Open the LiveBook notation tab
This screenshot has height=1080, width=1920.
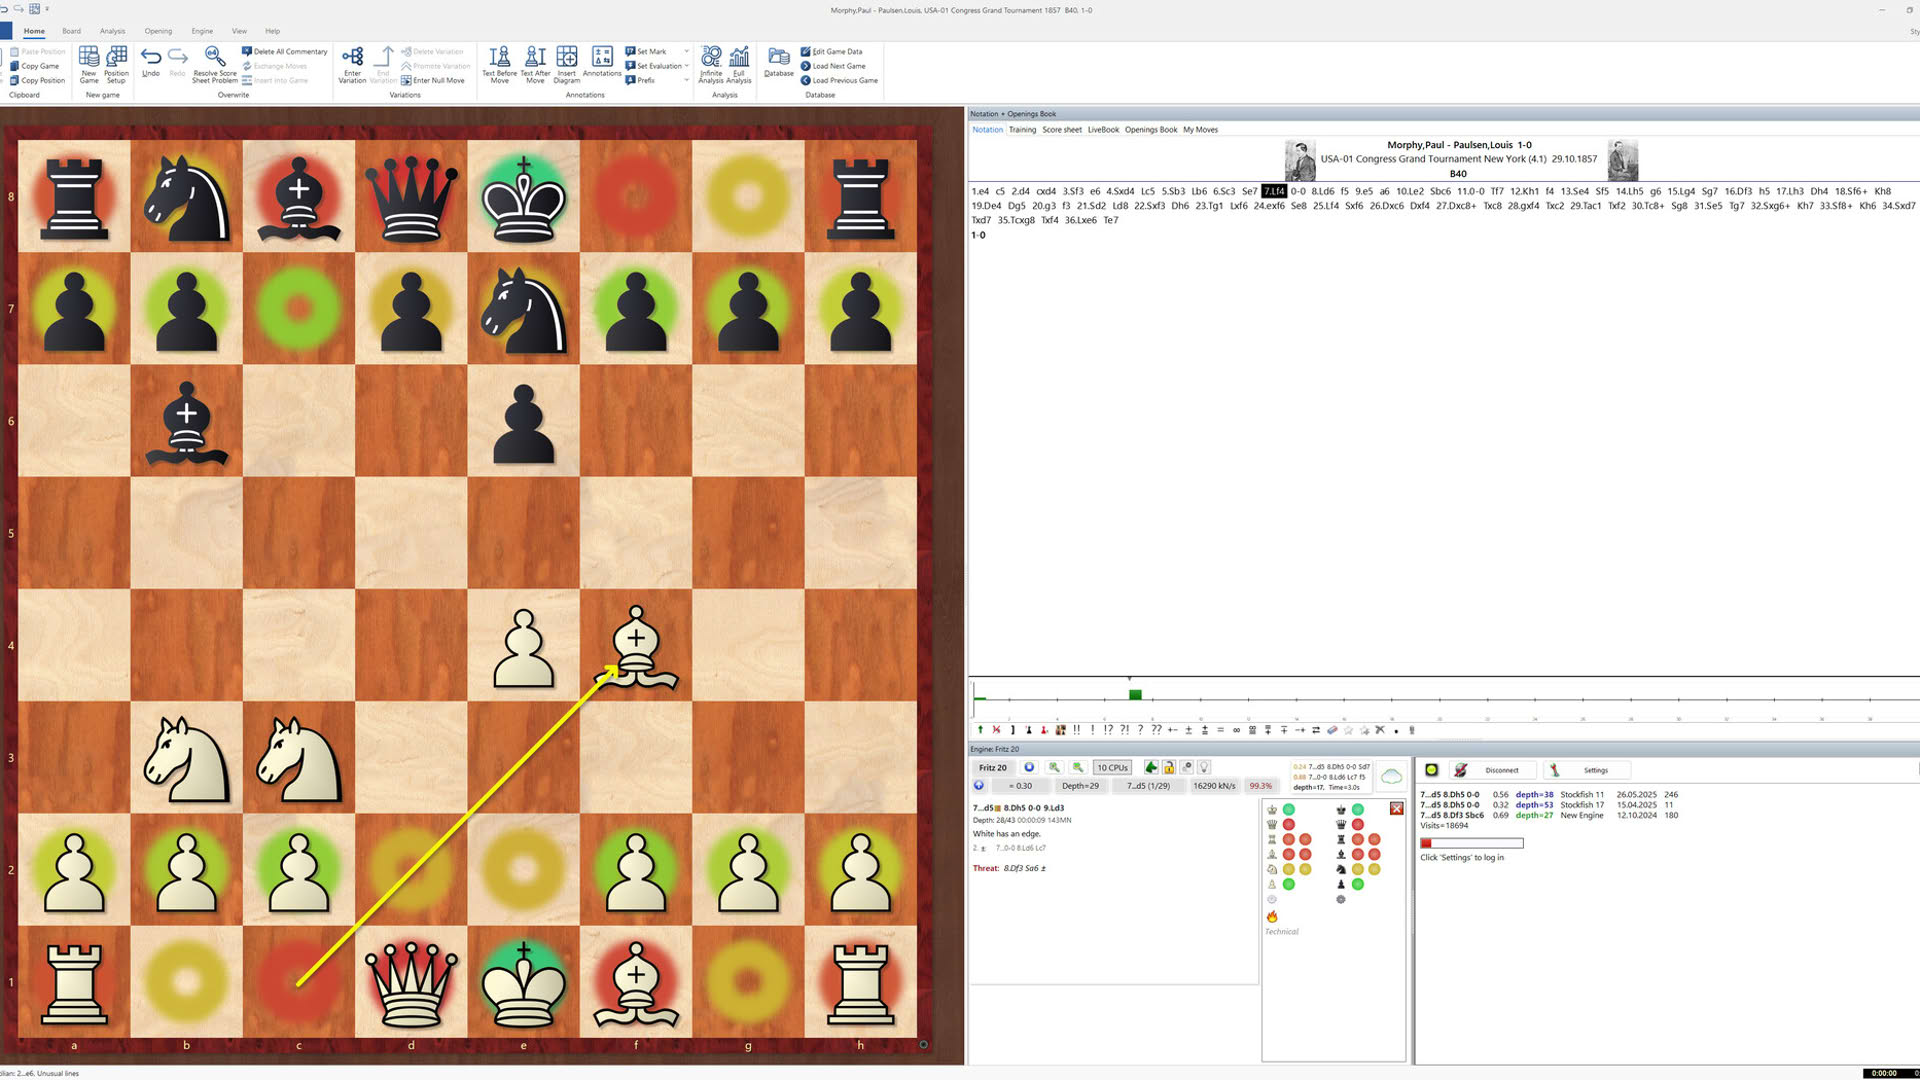pyautogui.click(x=1103, y=130)
